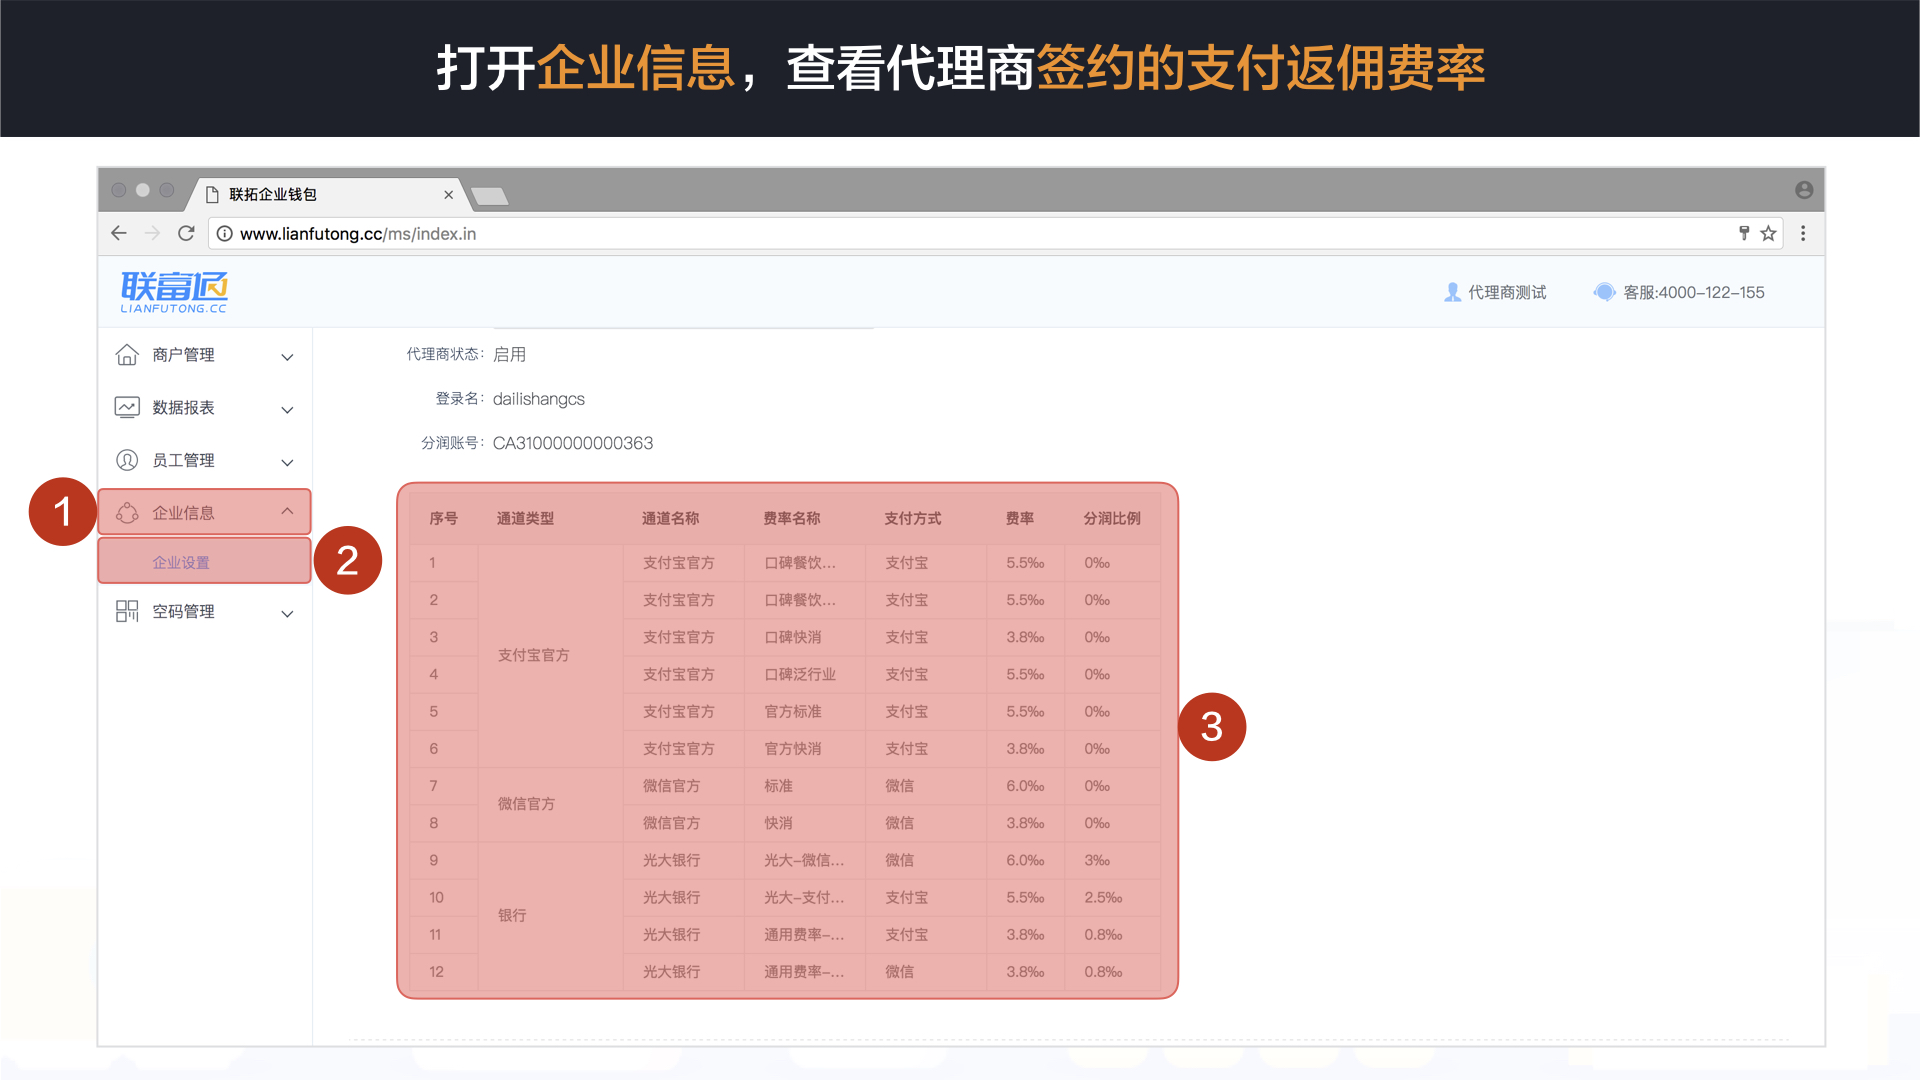The height and width of the screenshot is (1080, 1920).
Task: Open the 员工管理 menu item
Action: click(x=205, y=460)
